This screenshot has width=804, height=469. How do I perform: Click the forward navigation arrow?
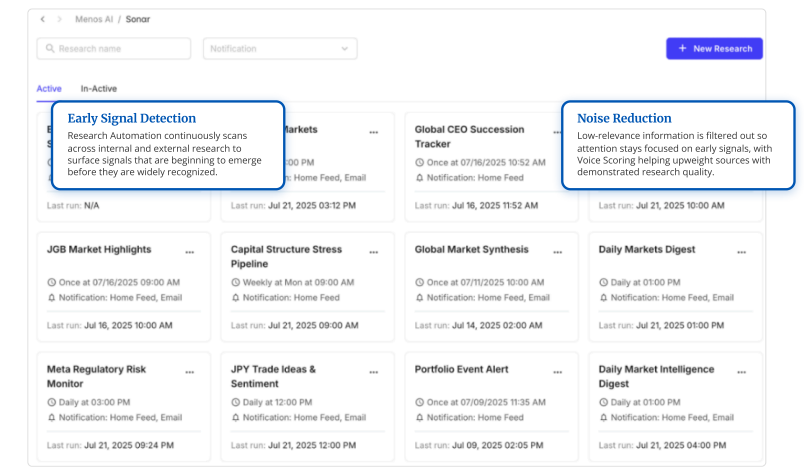58,19
